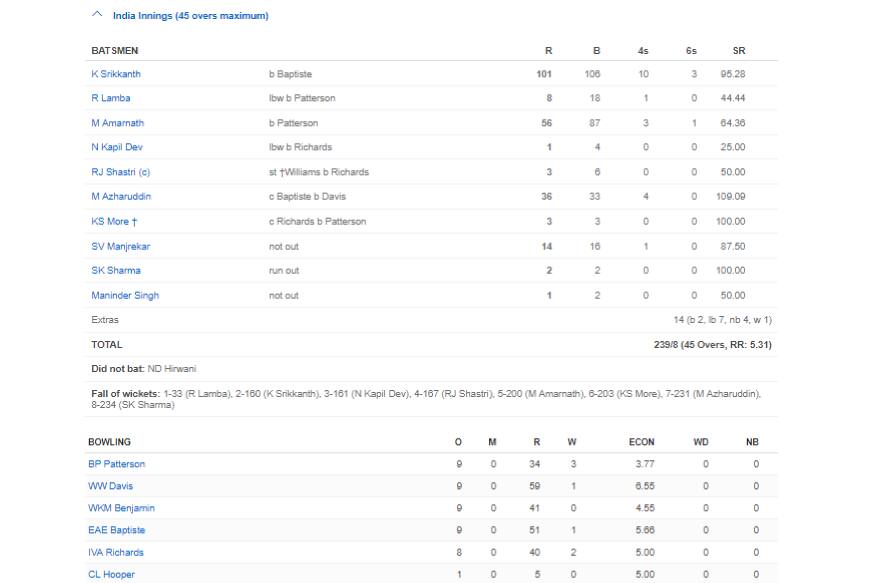Open R Lamba player page
The height and width of the screenshot is (583, 875).
click(x=110, y=98)
